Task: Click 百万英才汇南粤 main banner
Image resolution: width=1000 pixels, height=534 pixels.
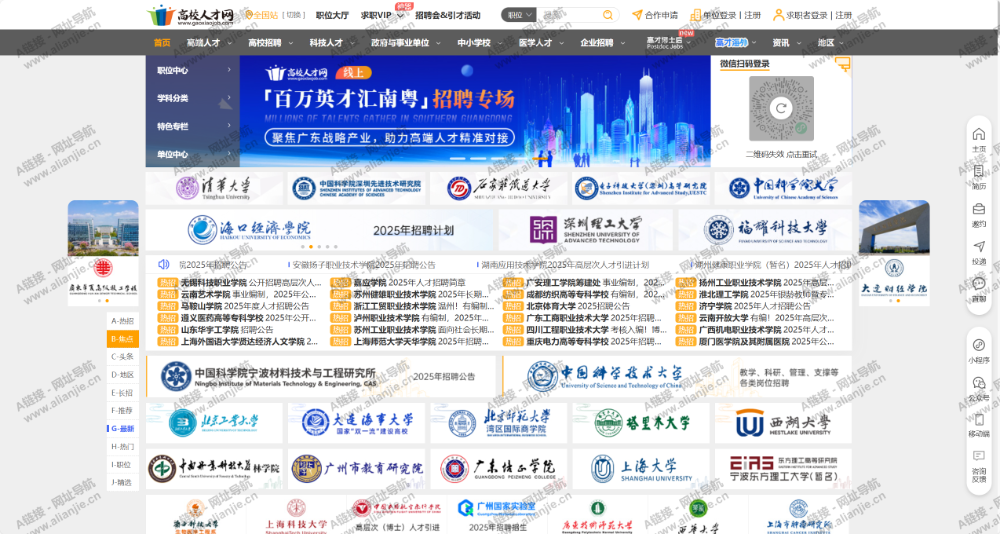Action: (x=475, y=111)
